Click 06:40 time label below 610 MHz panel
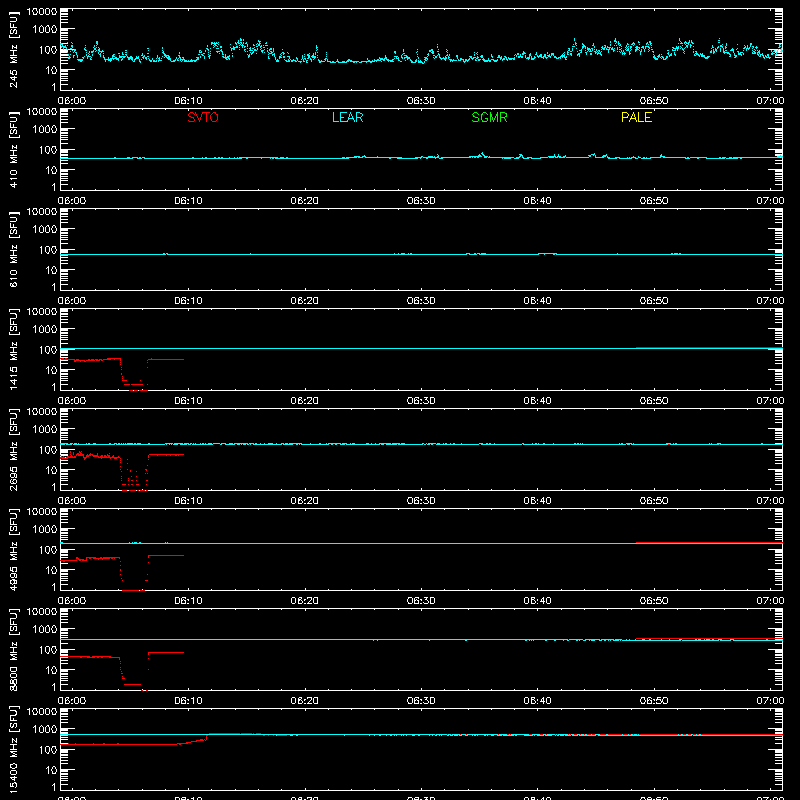The width and height of the screenshot is (800, 800). click(x=537, y=301)
